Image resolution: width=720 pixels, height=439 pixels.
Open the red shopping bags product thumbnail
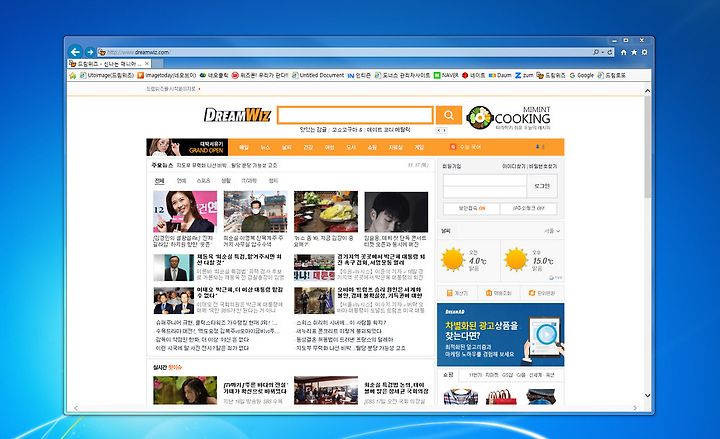click(501, 397)
